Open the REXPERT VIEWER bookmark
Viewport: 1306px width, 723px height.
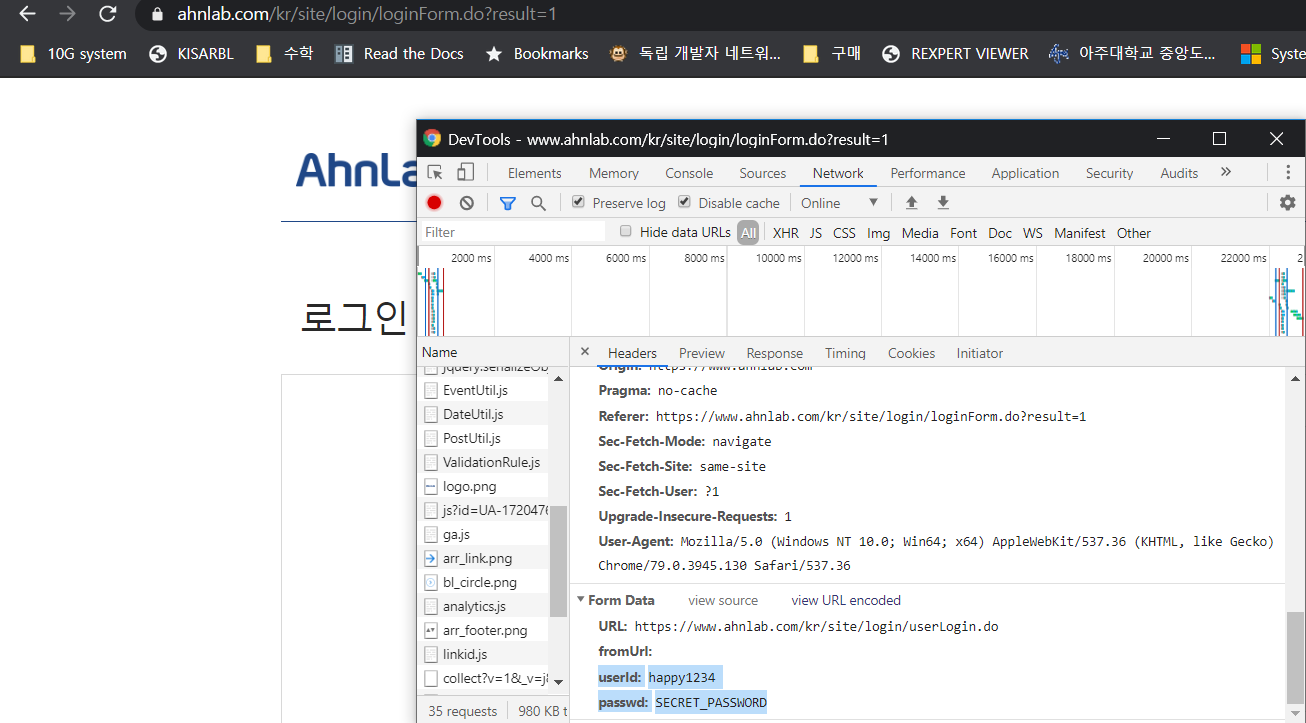955,53
